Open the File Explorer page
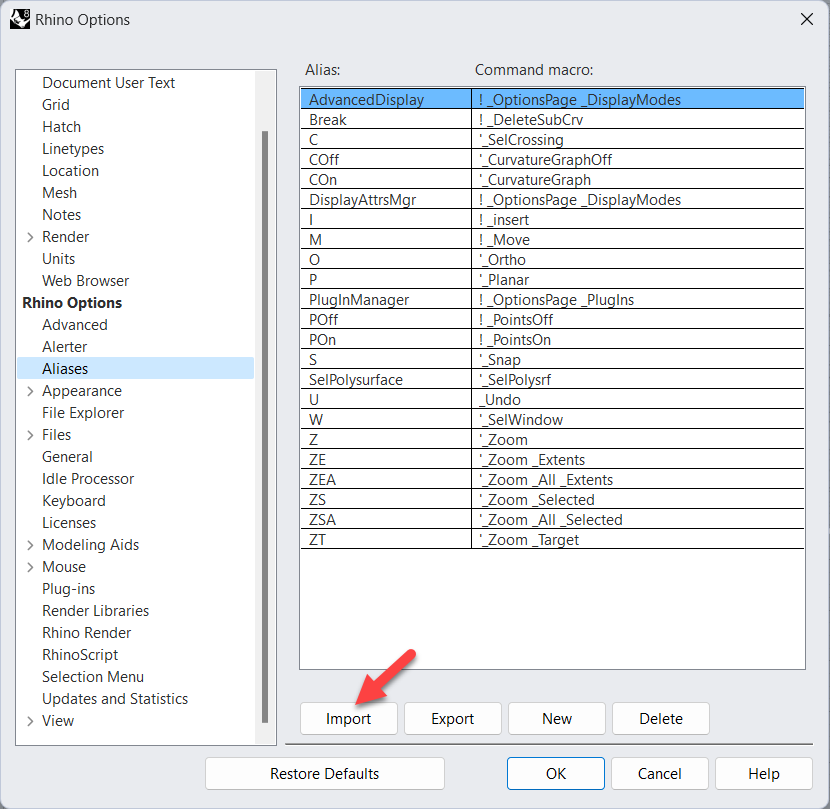 point(83,413)
